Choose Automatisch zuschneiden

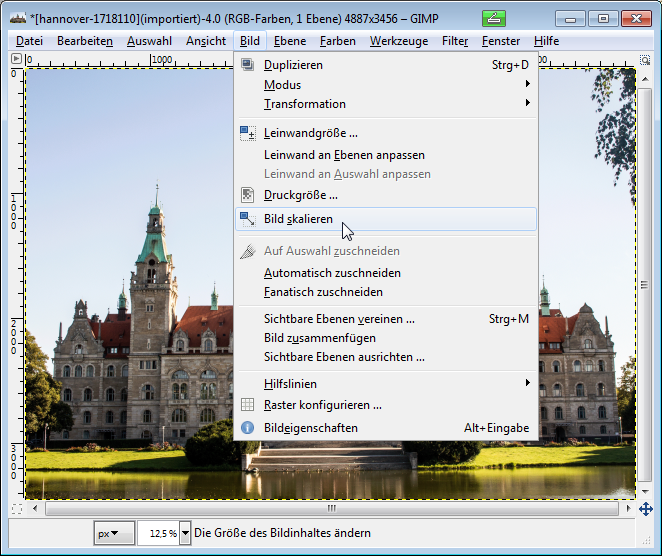click(x=332, y=273)
